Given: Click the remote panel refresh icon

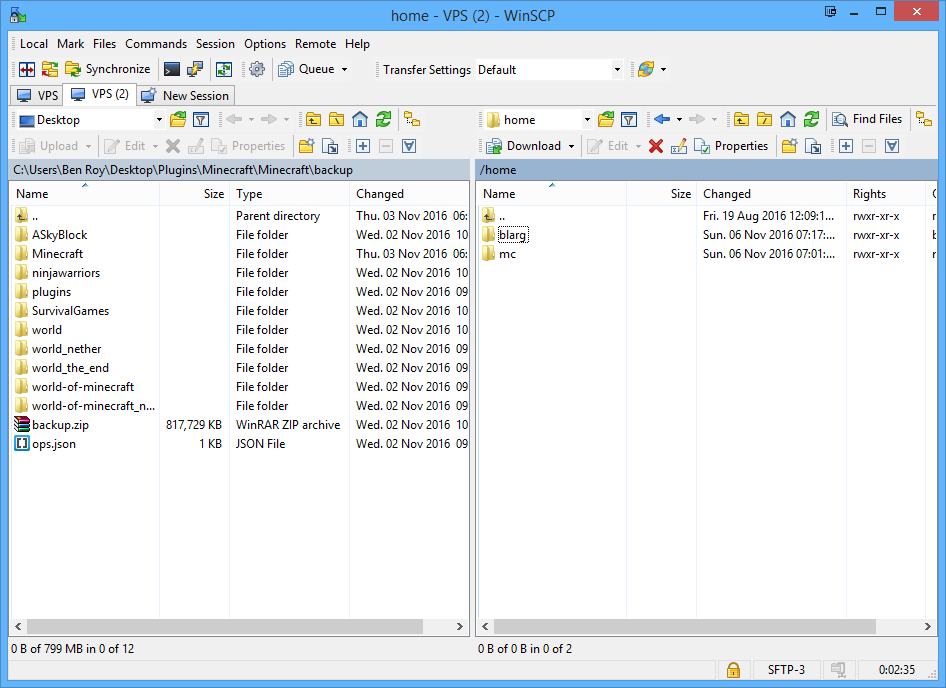Looking at the screenshot, I should [x=811, y=119].
